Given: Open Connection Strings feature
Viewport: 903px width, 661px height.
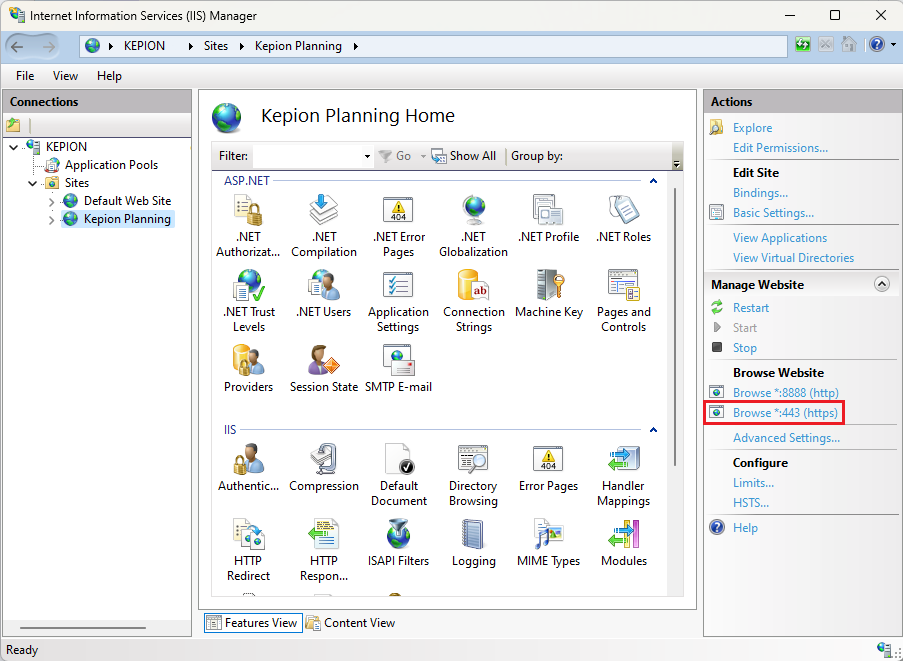Looking at the screenshot, I should 473,301.
